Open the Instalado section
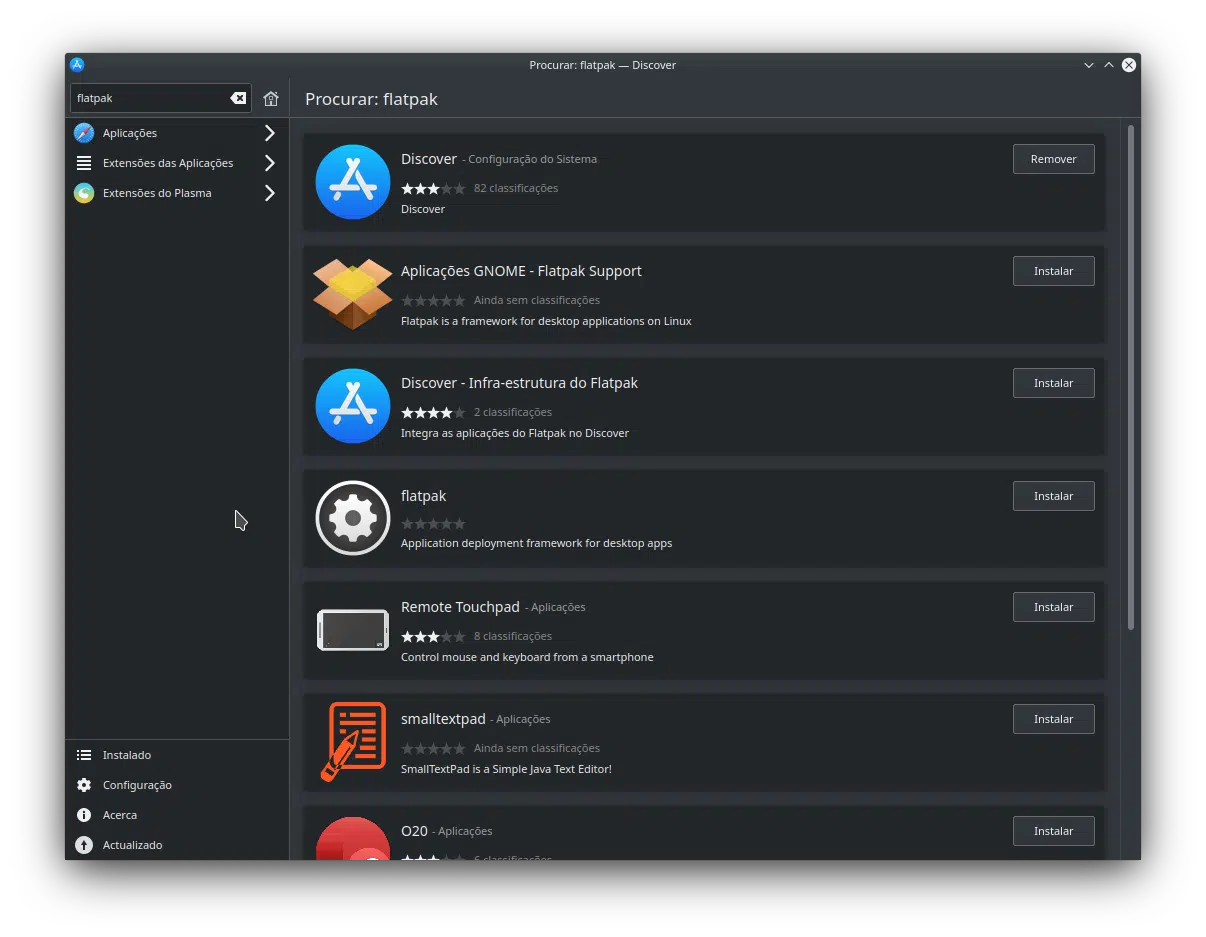The height and width of the screenshot is (937, 1206). coord(177,755)
